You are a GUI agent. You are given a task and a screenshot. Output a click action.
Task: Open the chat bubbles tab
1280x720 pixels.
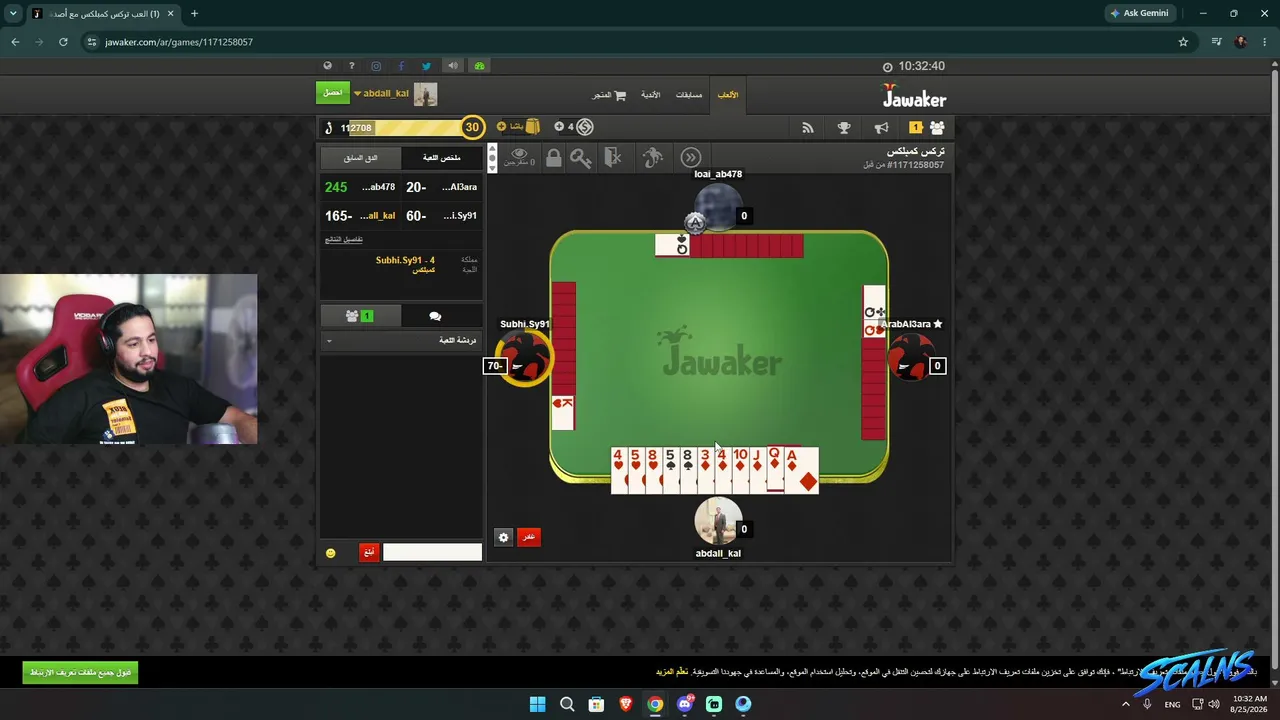pos(435,316)
